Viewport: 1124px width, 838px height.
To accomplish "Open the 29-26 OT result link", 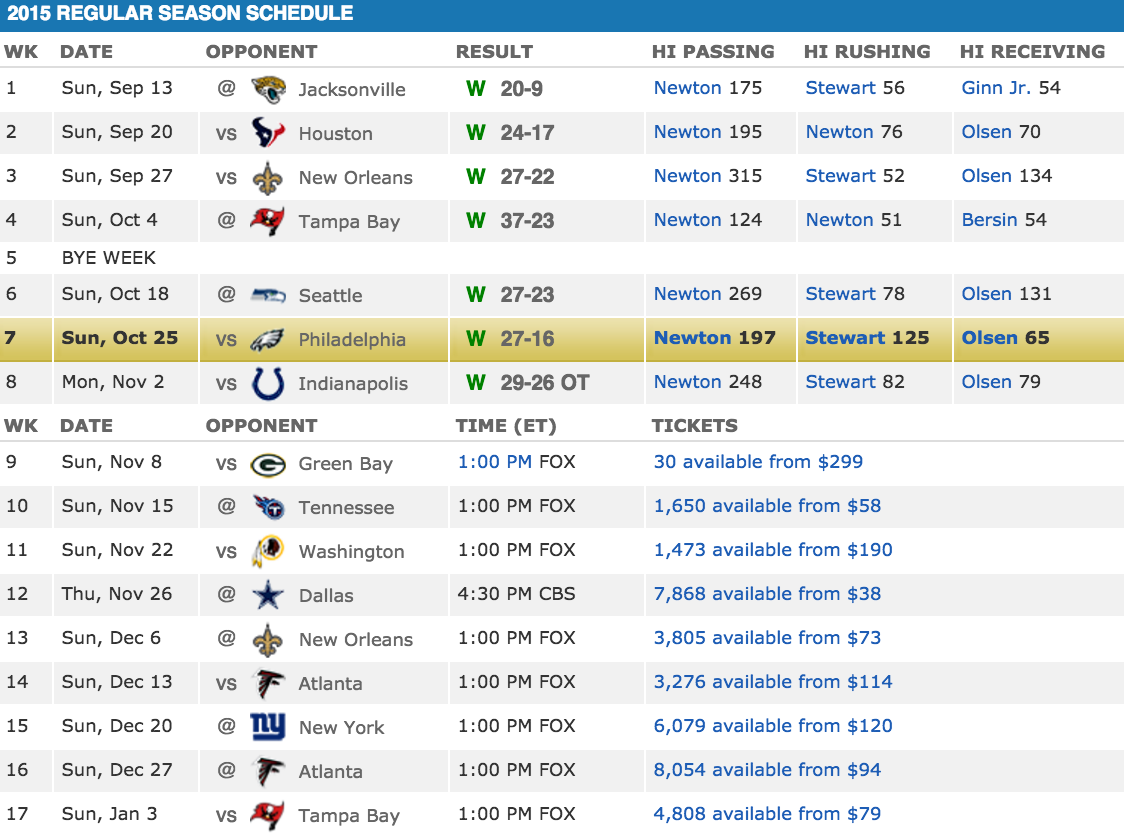I will [x=544, y=383].
